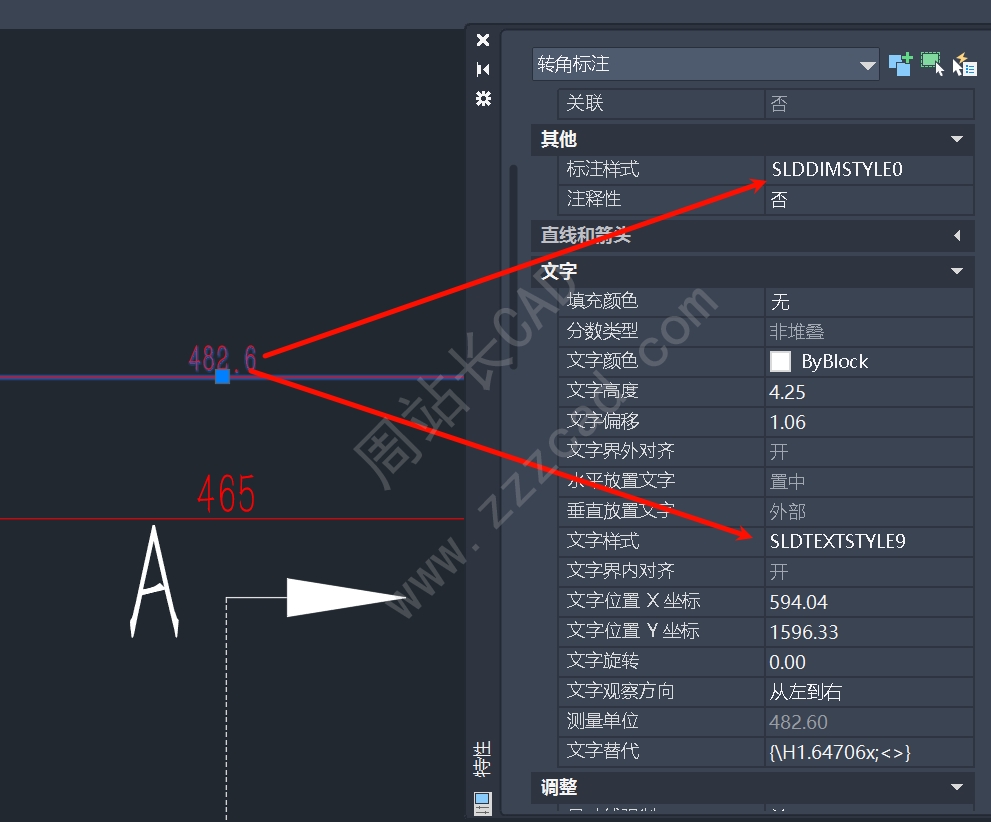Image resolution: width=991 pixels, height=822 pixels.
Task: Click the 注释性 value 否
Action: [868, 200]
